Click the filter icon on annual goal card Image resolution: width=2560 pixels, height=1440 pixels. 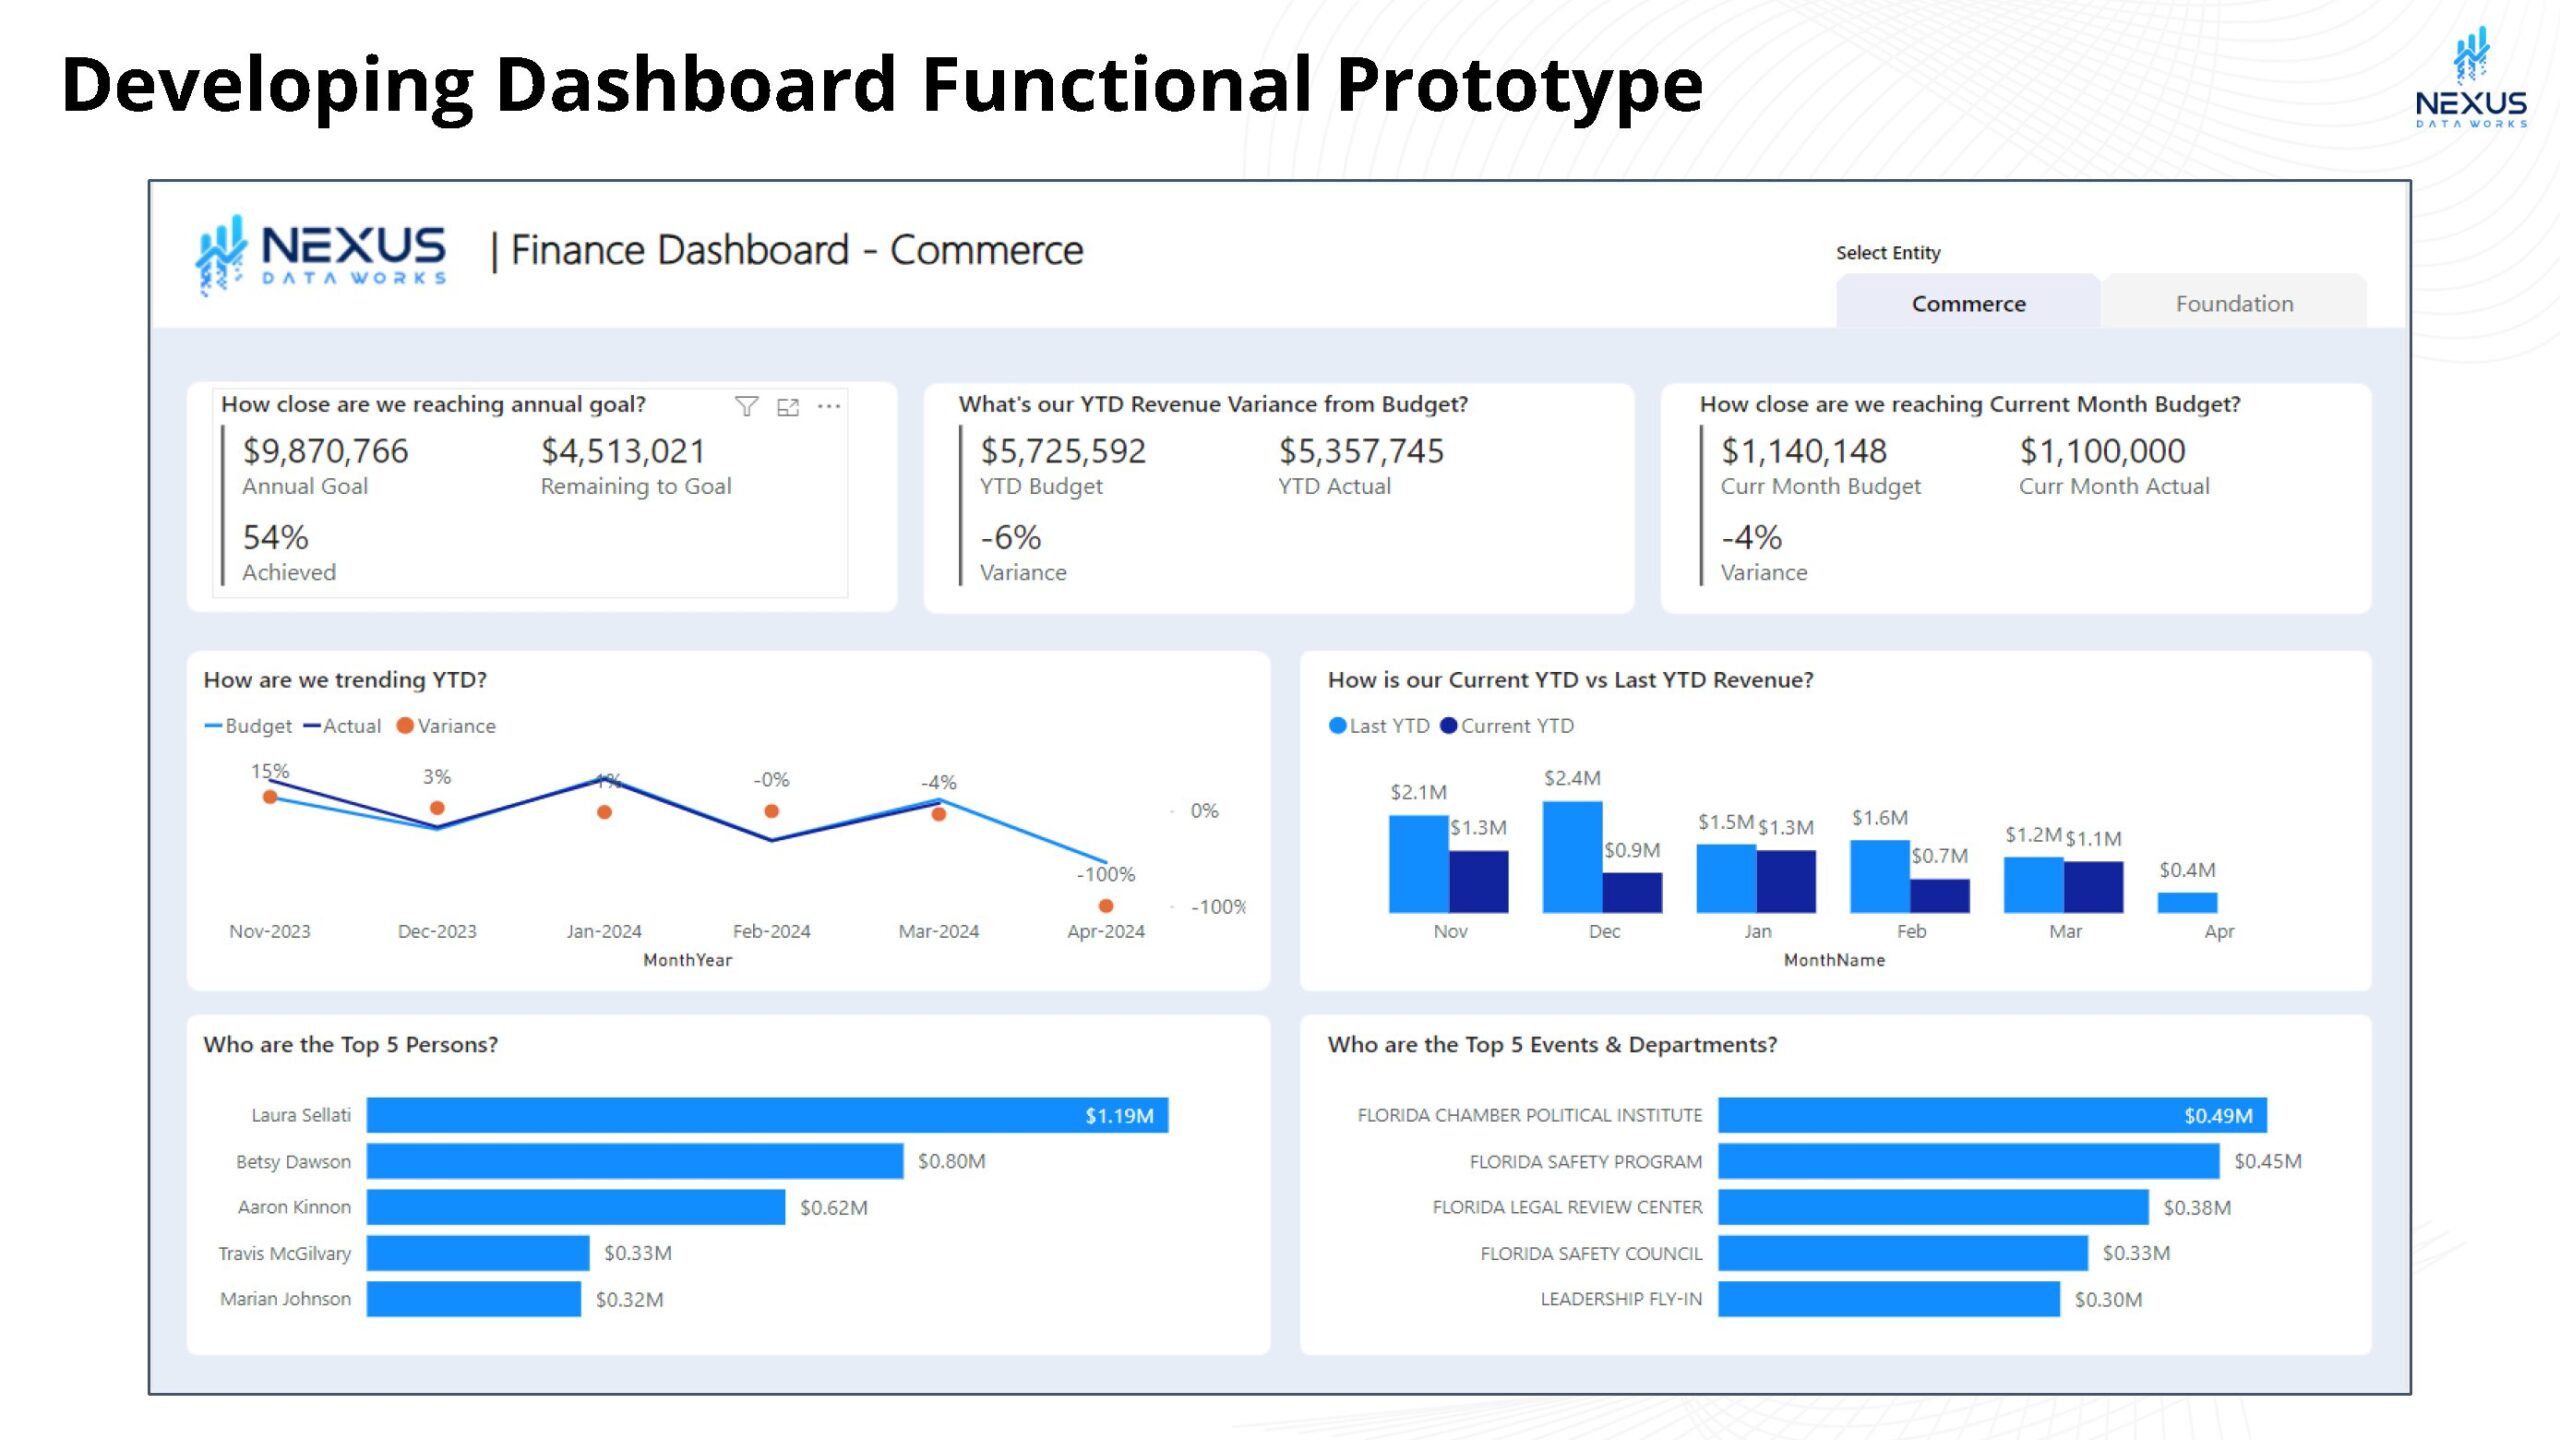pyautogui.click(x=746, y=406)
